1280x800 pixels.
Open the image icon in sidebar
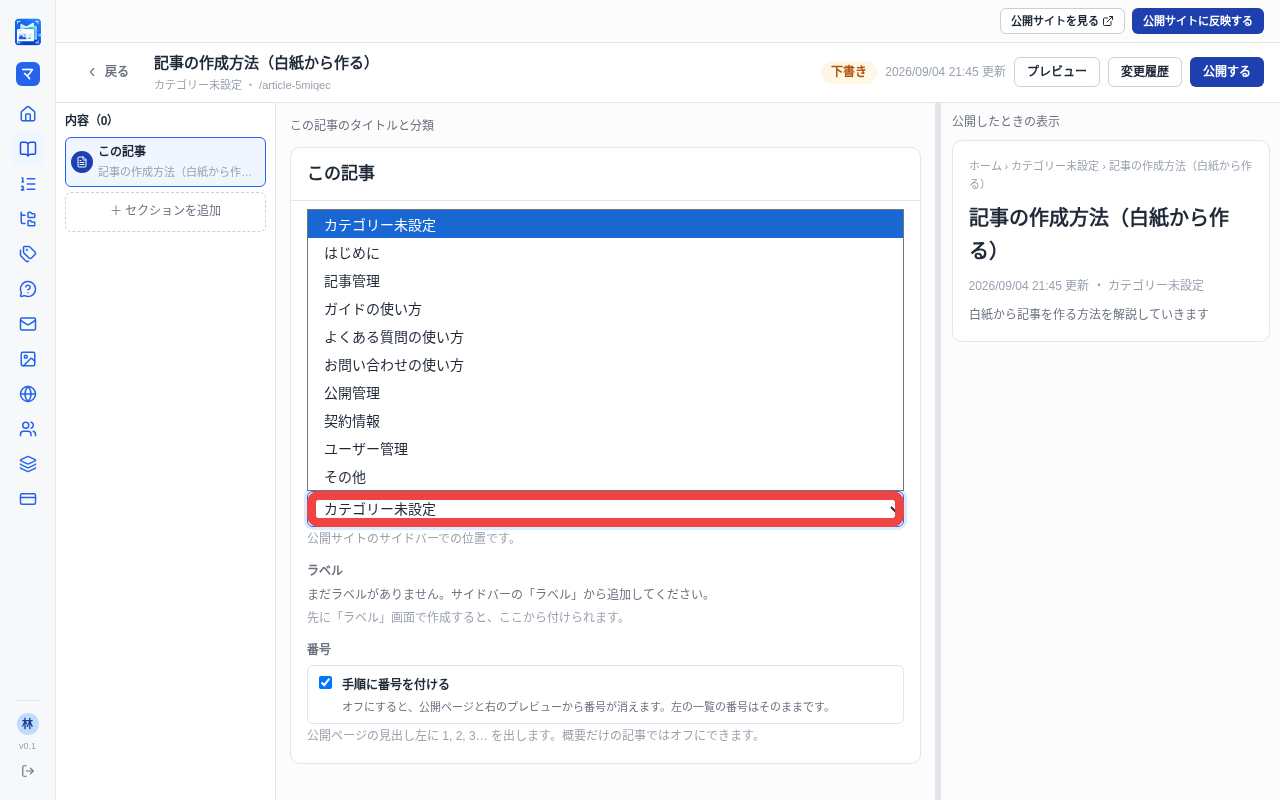(28, 359)
